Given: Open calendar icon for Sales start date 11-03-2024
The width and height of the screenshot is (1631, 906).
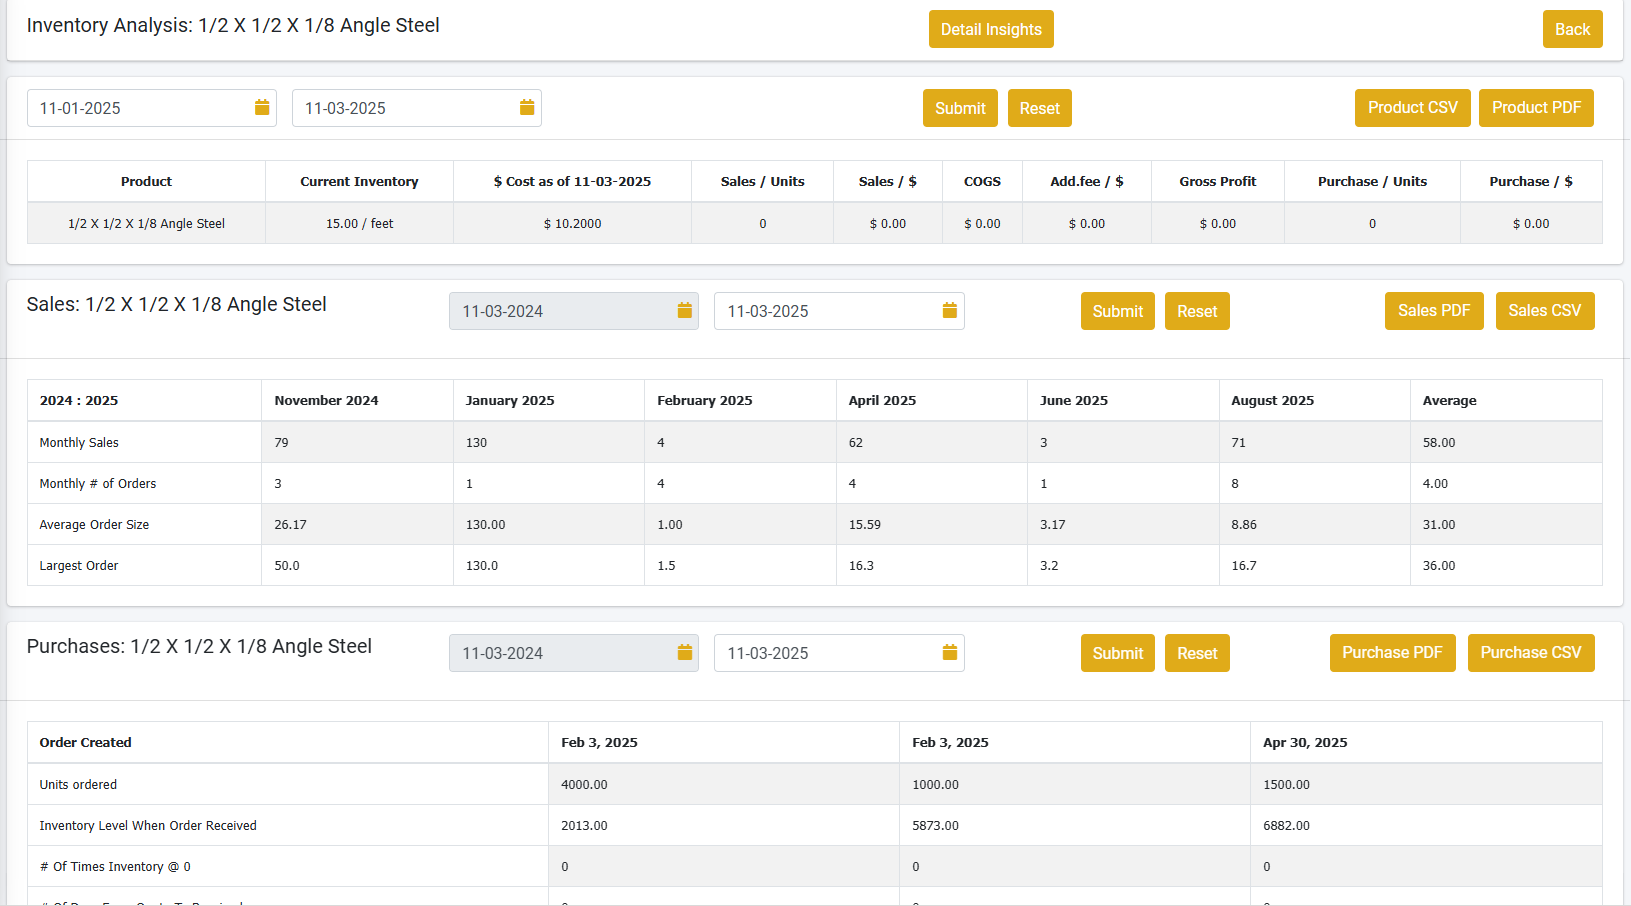Looking at the screenshot, I should point(685,311).
